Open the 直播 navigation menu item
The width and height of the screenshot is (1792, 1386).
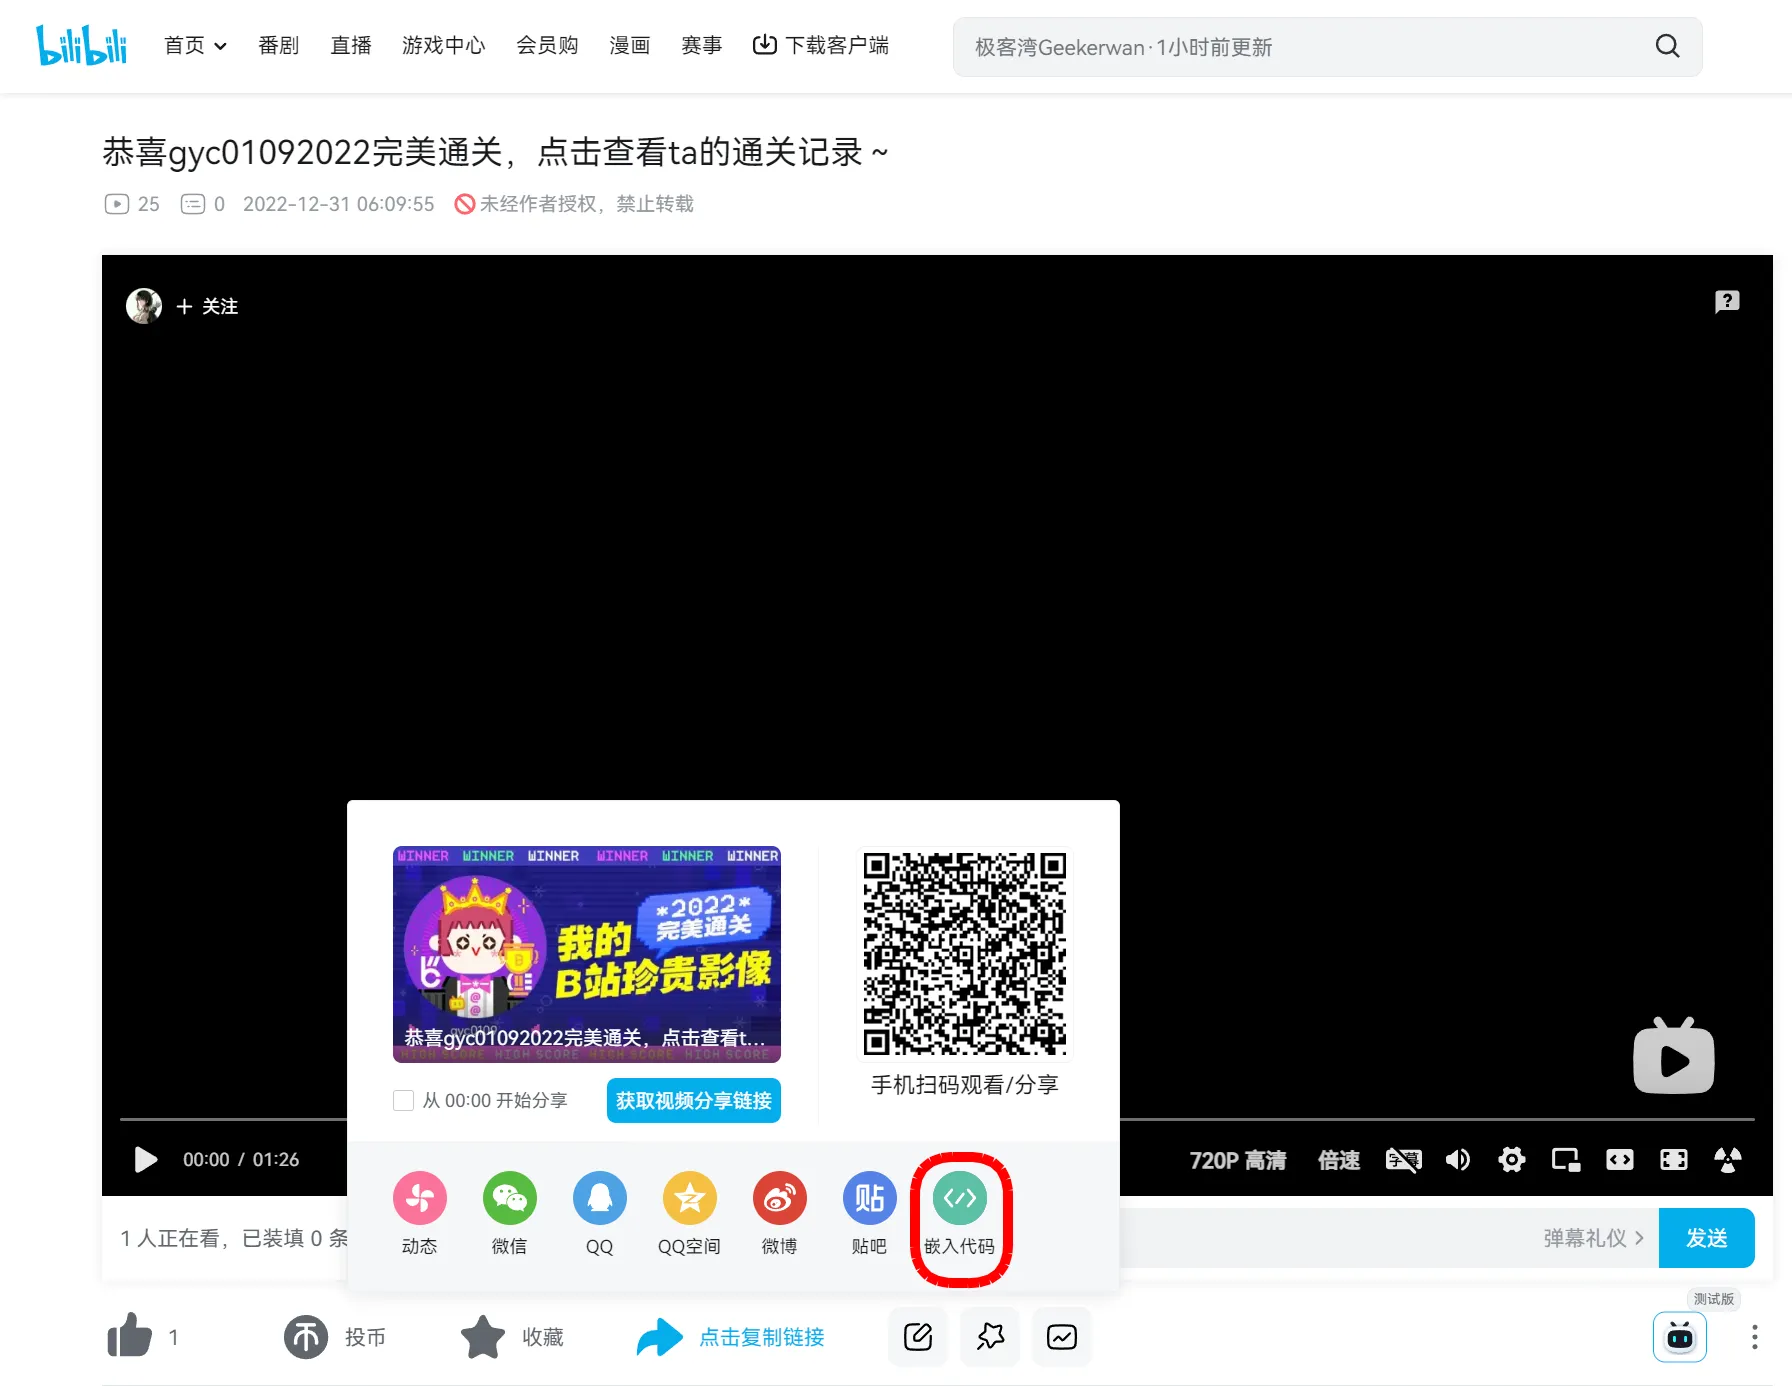[350, 45]
